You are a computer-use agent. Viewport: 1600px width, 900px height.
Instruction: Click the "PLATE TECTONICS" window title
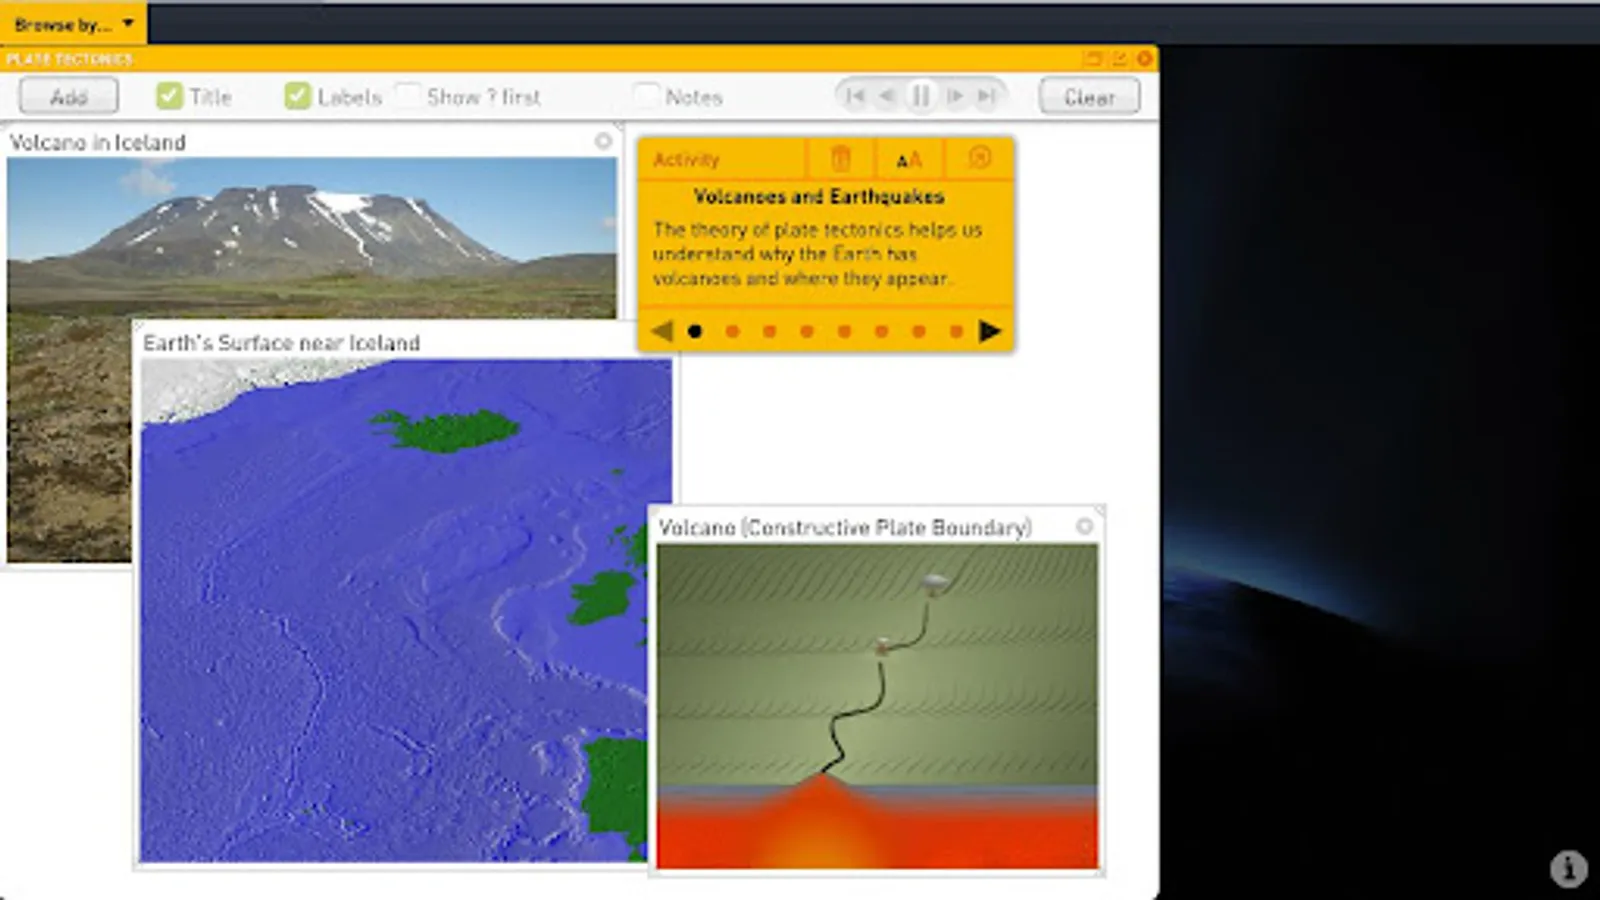(x=68, y=59)
